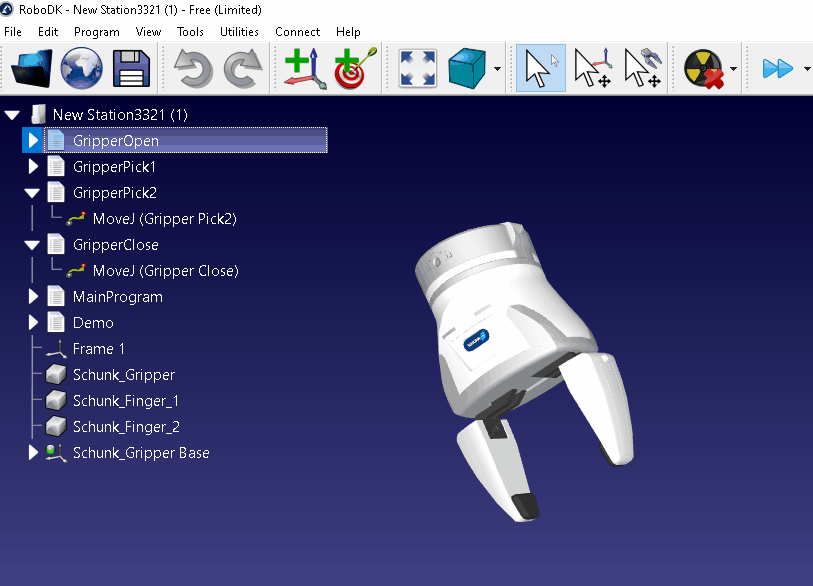Open the Program menu

click(x=96, y=32)
